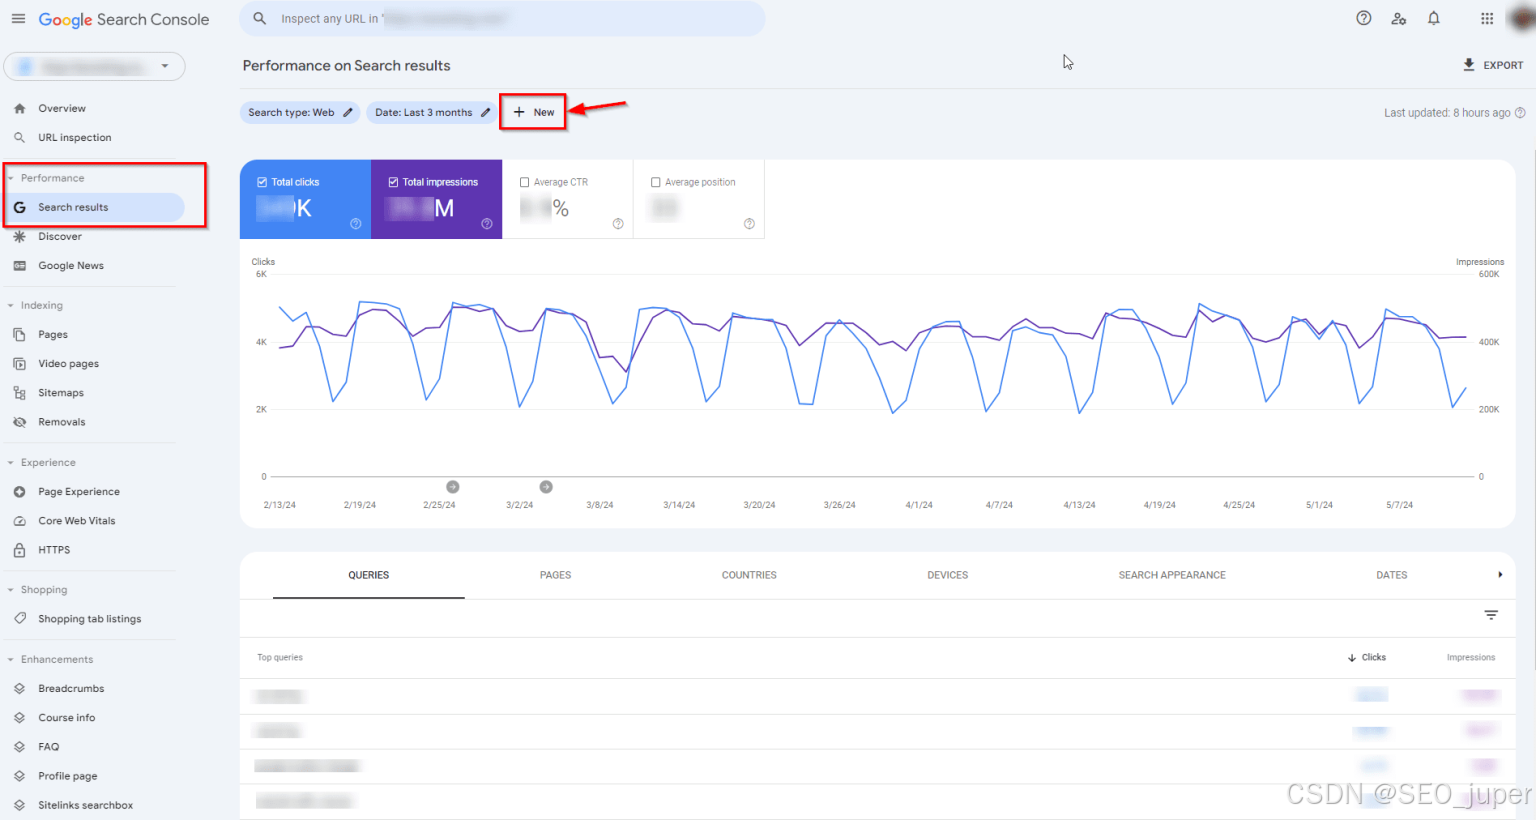
Task: Show more tabs with the right arrow
Action: point(1500,575)
